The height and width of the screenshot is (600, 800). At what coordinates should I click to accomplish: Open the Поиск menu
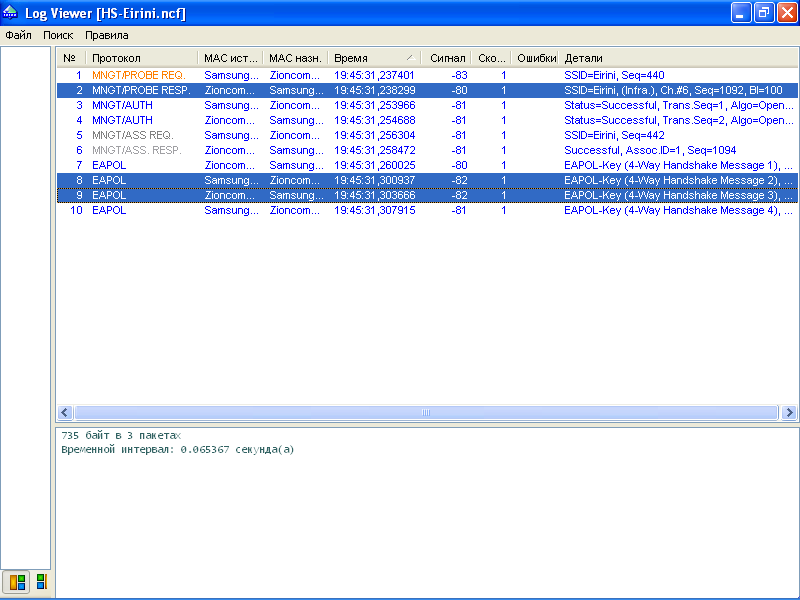pos(58,35)
